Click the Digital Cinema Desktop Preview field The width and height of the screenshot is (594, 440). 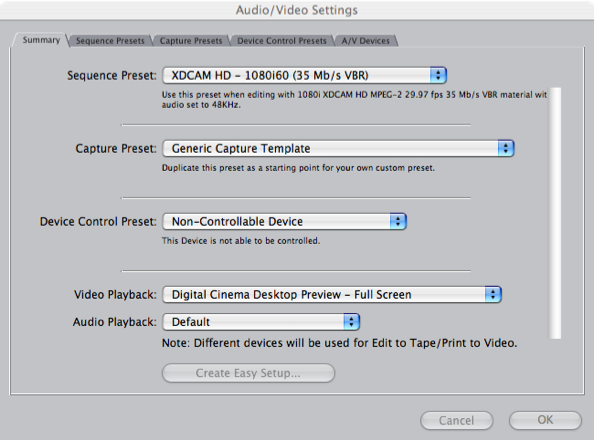(x=332, y=294)
